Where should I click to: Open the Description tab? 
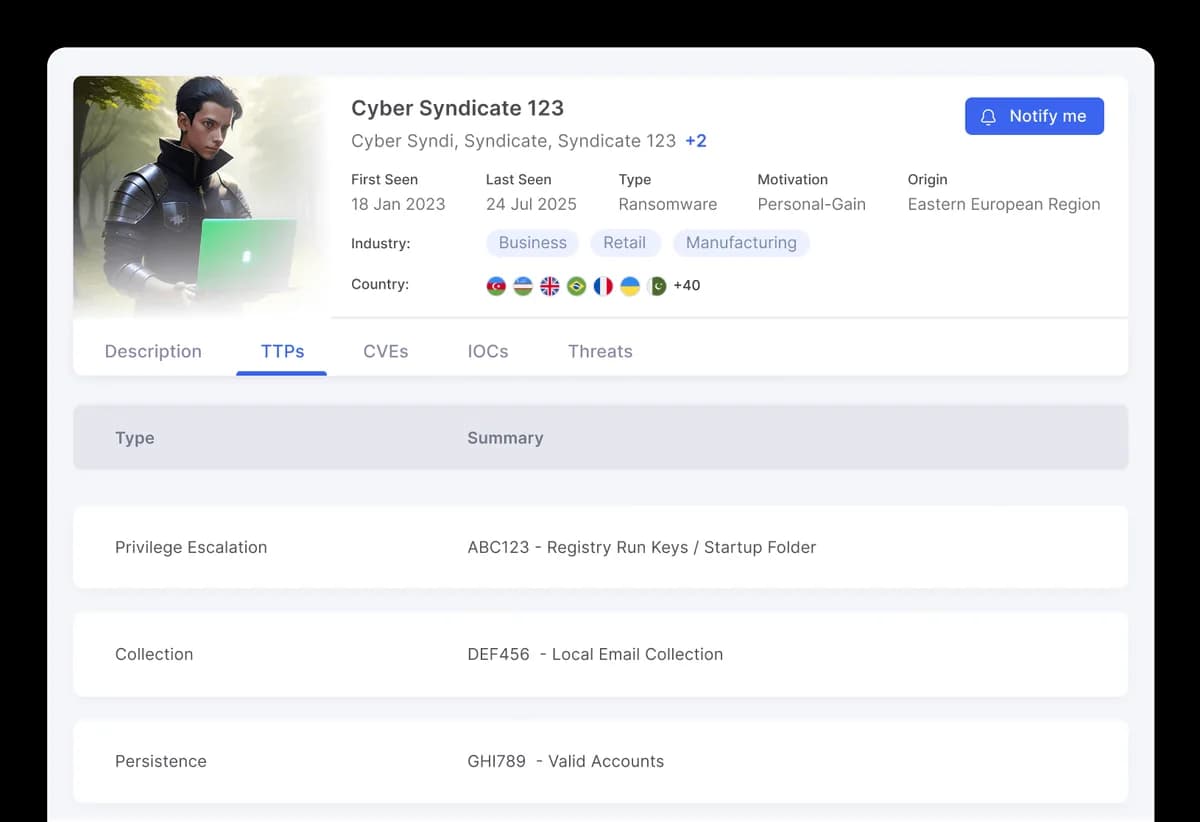(153, 351)
